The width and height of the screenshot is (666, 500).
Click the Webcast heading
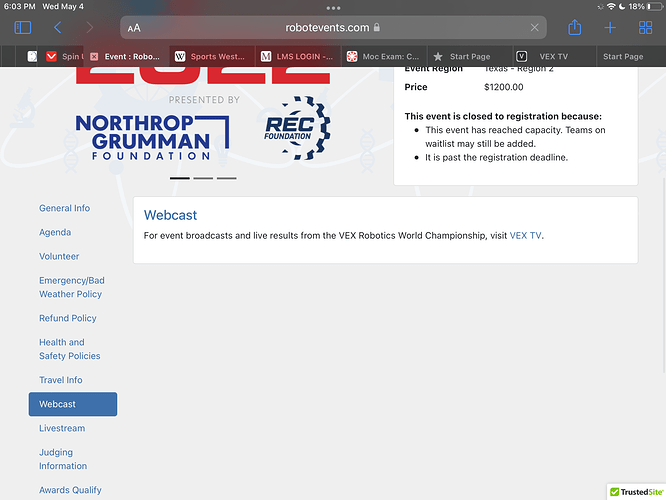pos(170,215)
